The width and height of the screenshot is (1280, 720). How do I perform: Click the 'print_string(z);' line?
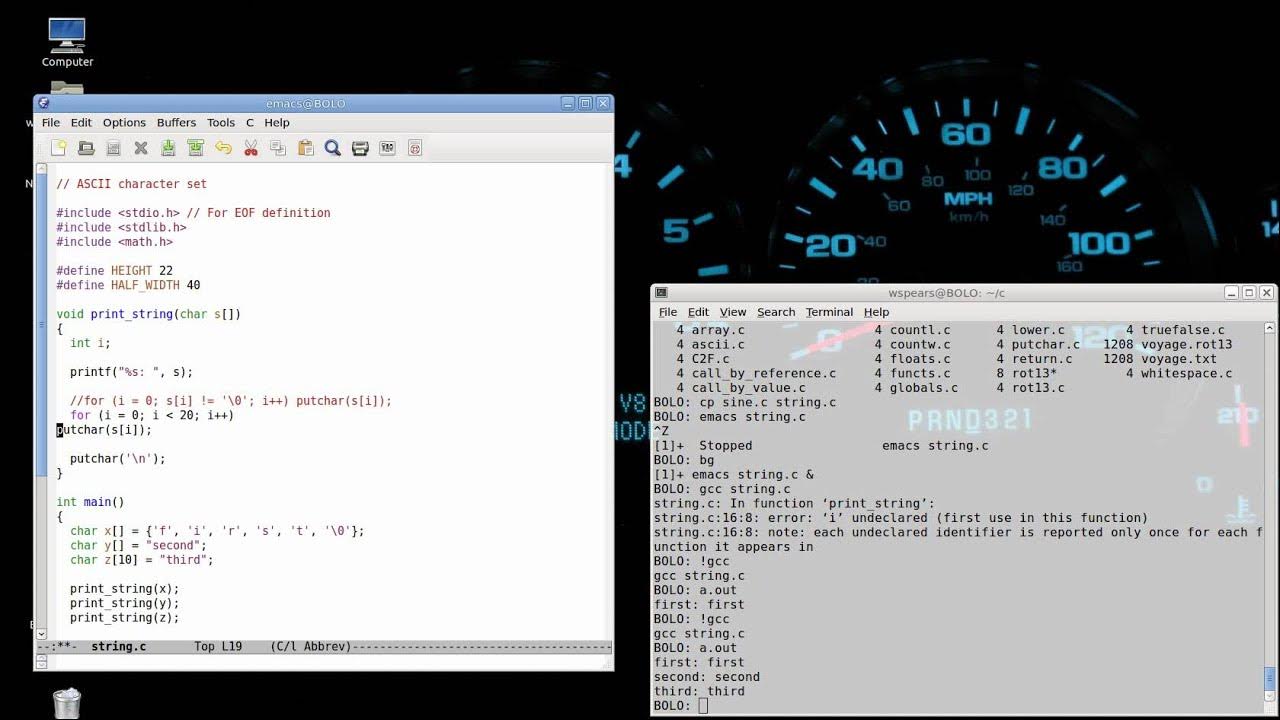click(x=124, y=618)
